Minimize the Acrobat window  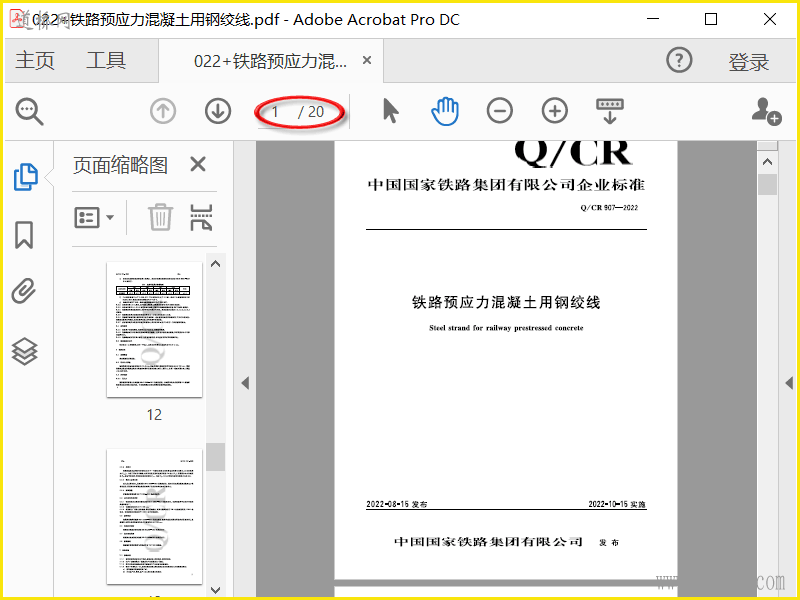(653, 19)
